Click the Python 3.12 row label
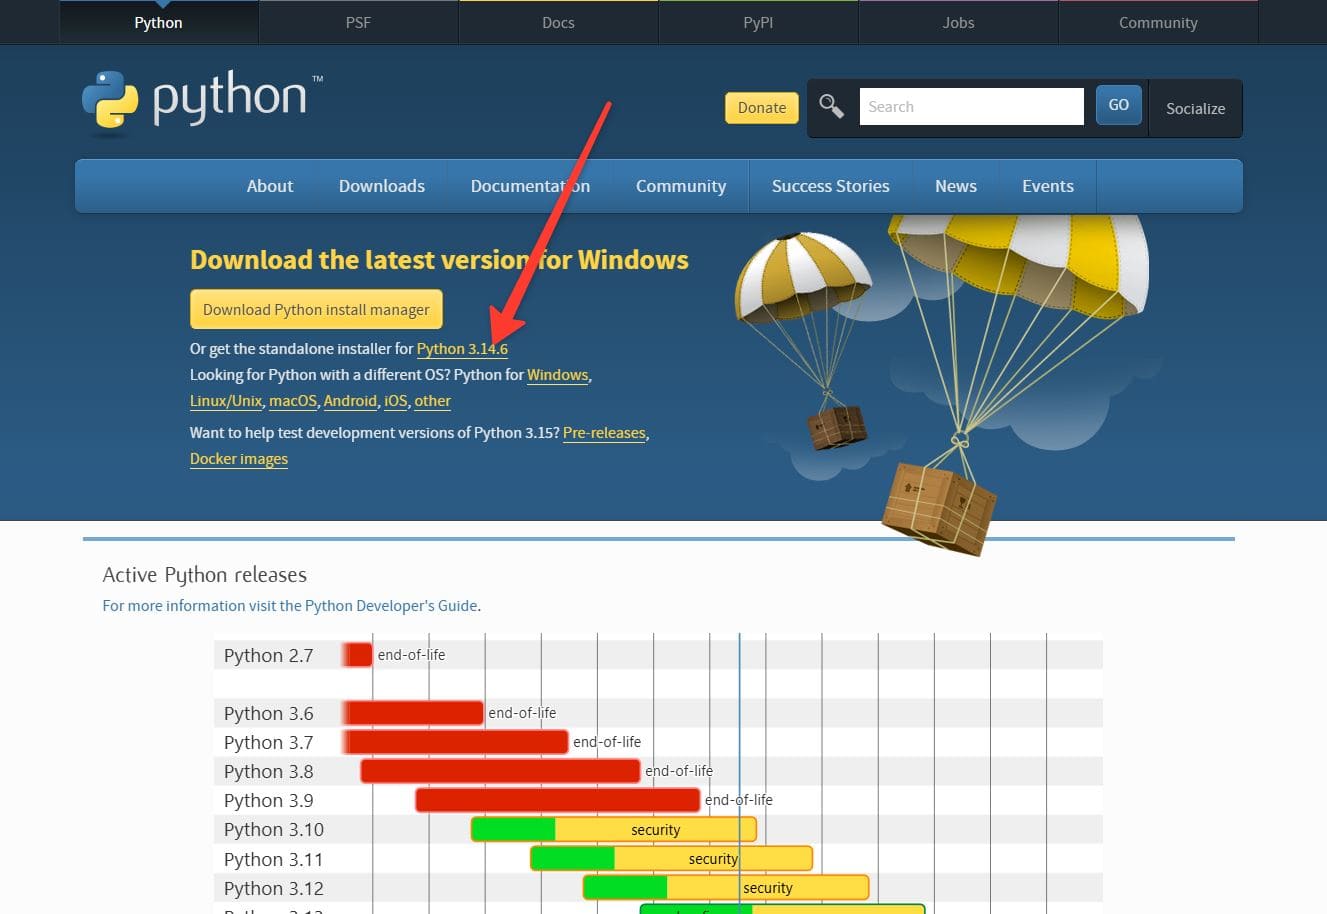 coord(274,888)
